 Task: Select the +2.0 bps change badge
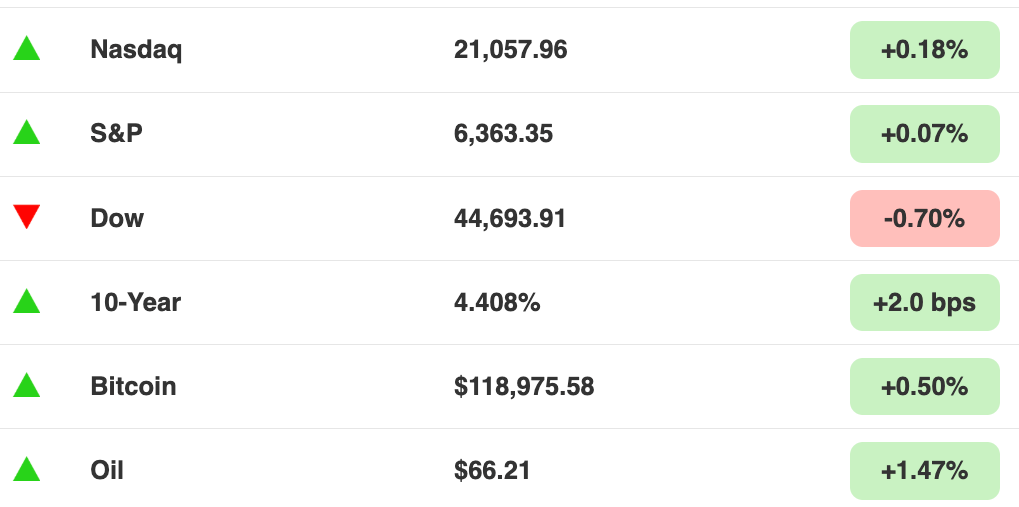[x=924, y=302]
